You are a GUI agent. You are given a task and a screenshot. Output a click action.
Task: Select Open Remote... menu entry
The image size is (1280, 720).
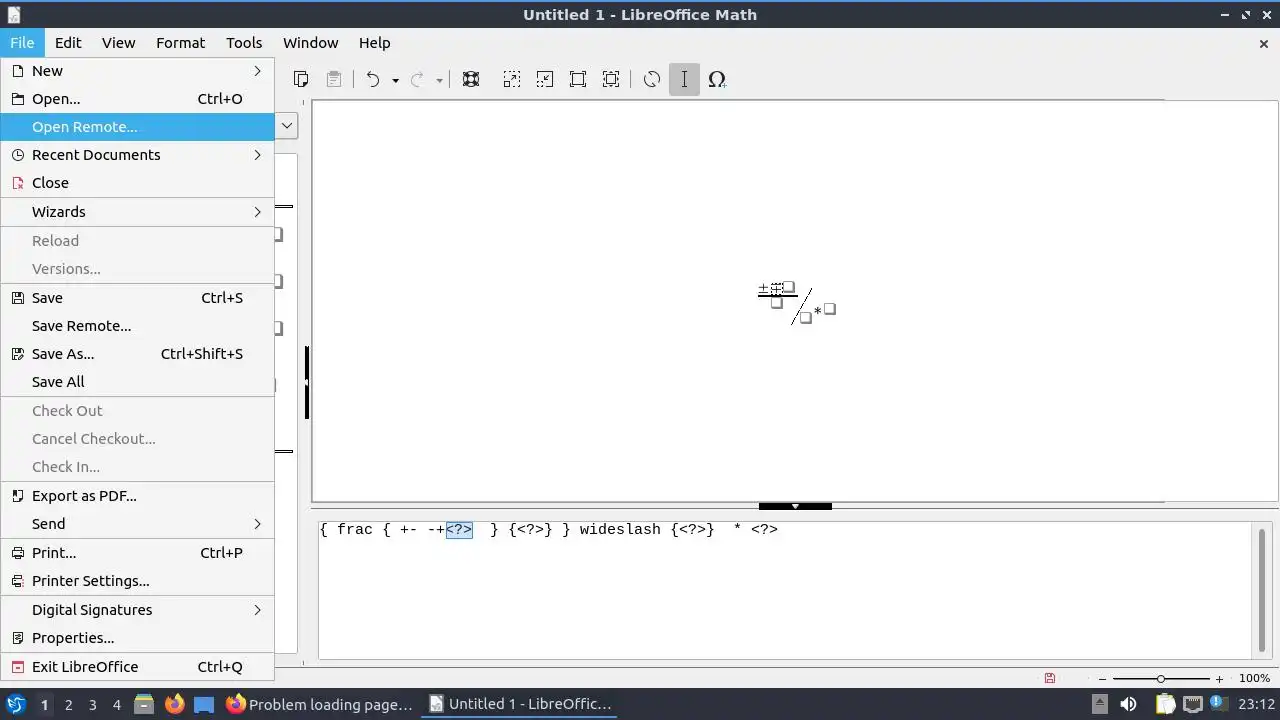click(x=137, y=127)
